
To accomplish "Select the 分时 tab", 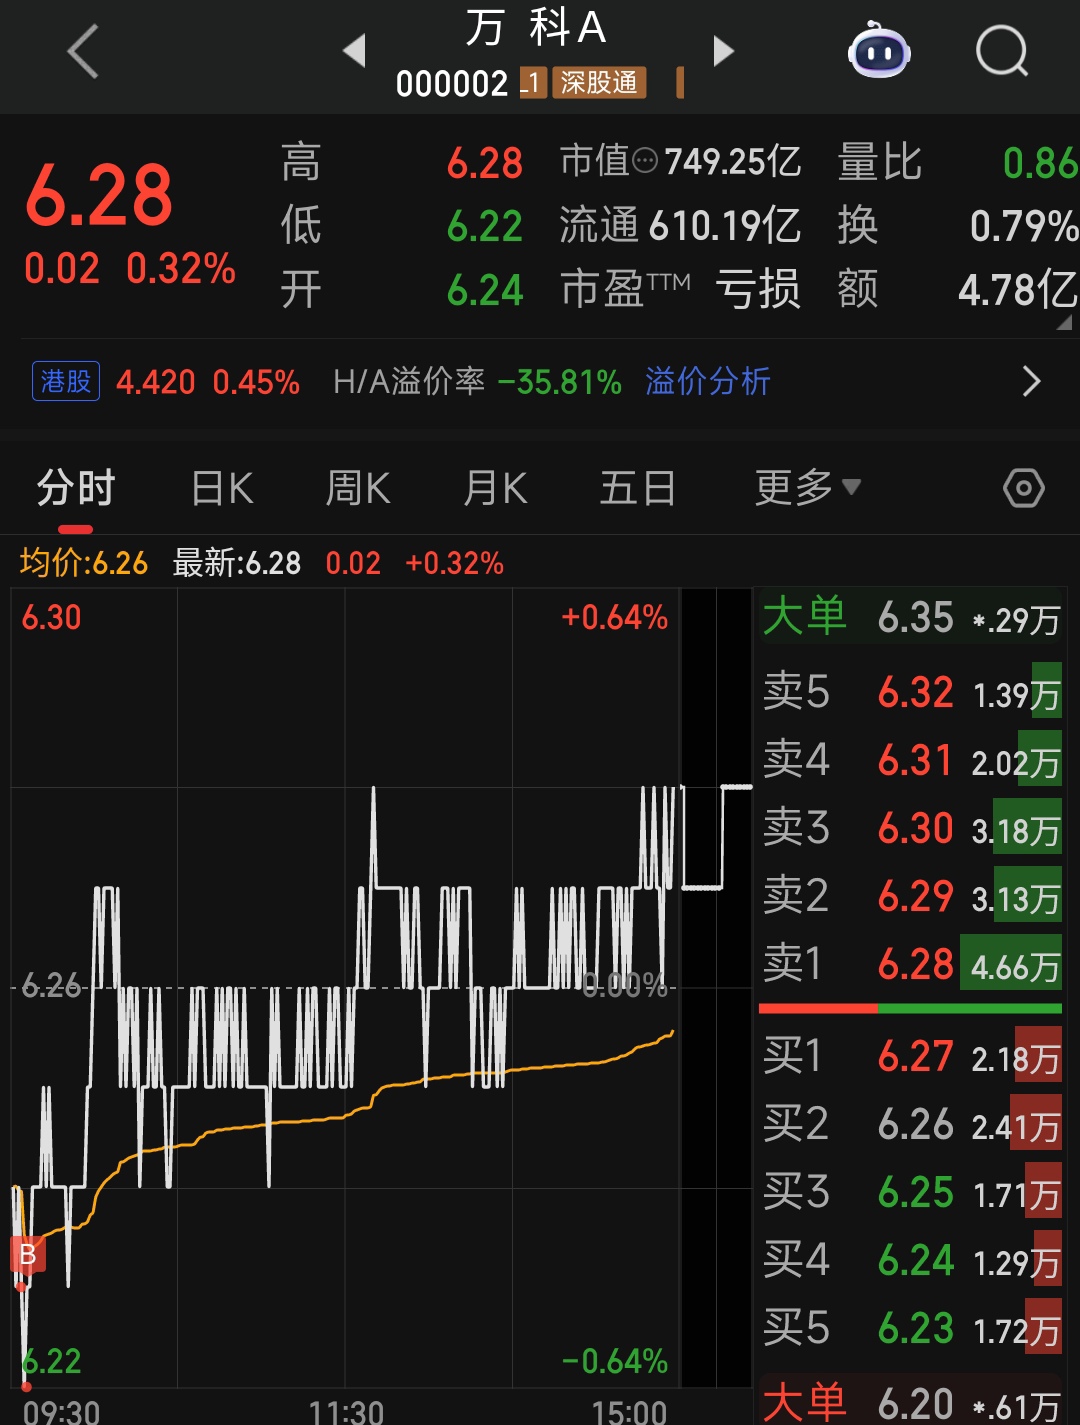I will pyautogui.click(x=76, y=488).
